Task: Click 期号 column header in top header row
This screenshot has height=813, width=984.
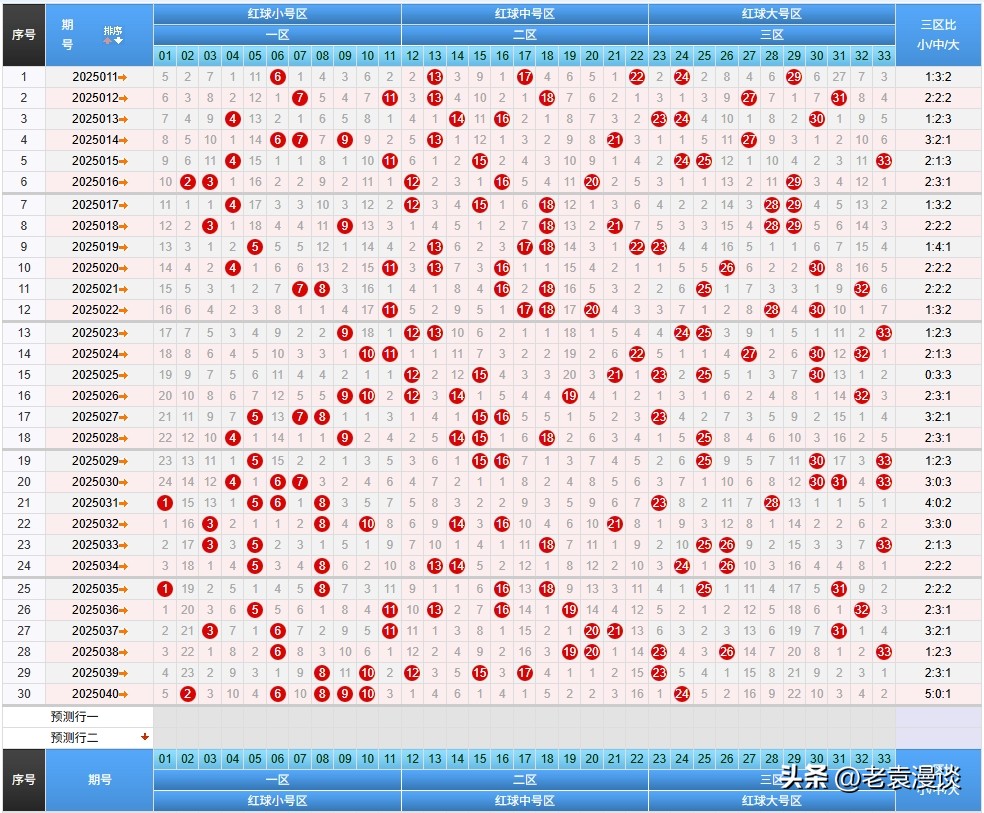Action: point(67,34)
